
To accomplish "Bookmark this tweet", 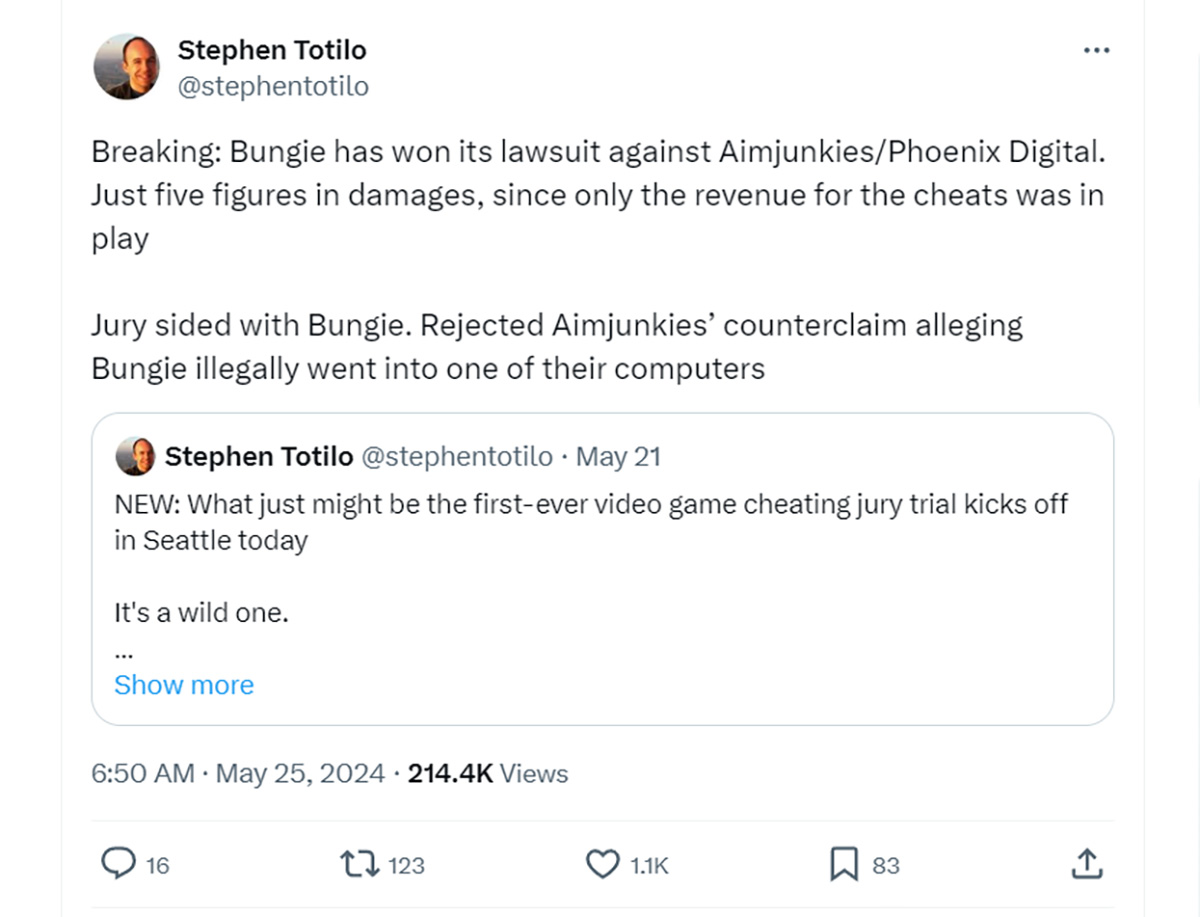I will (844, 864).
